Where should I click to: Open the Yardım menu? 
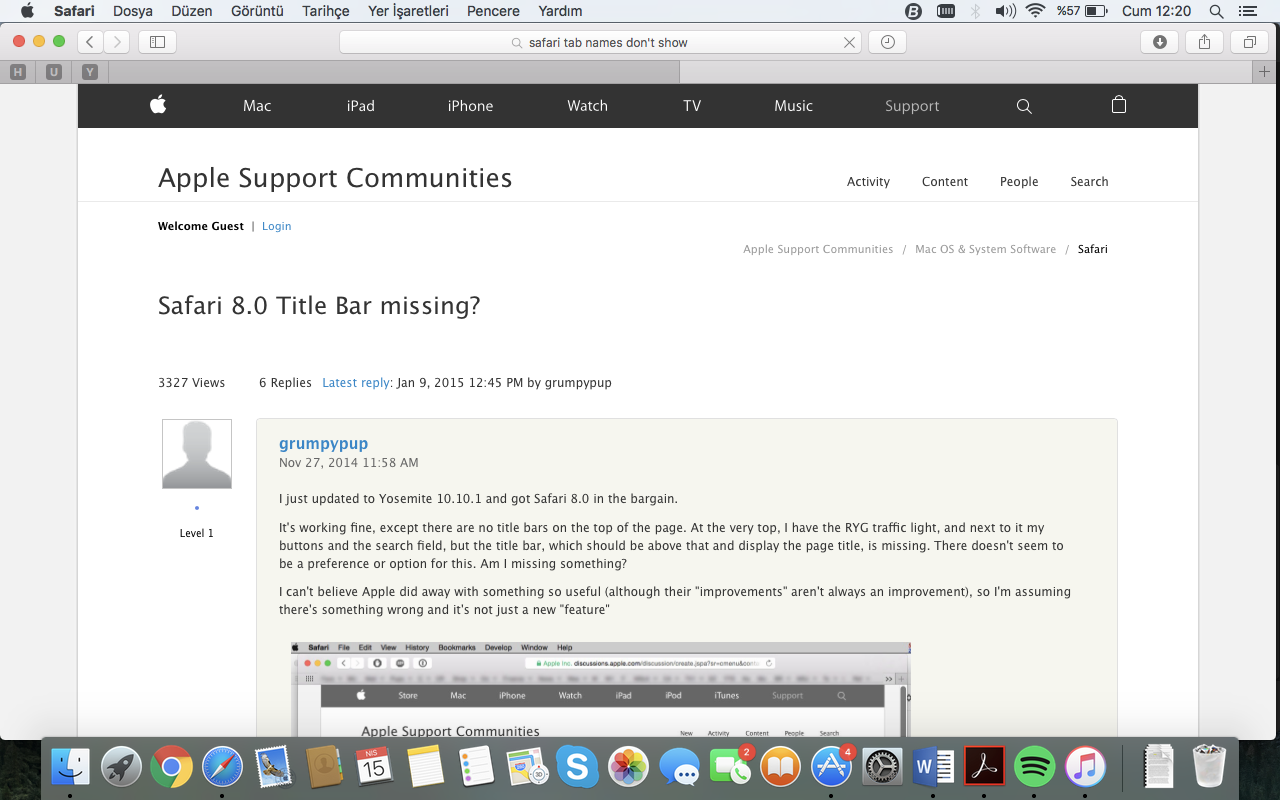click(560, 11)
